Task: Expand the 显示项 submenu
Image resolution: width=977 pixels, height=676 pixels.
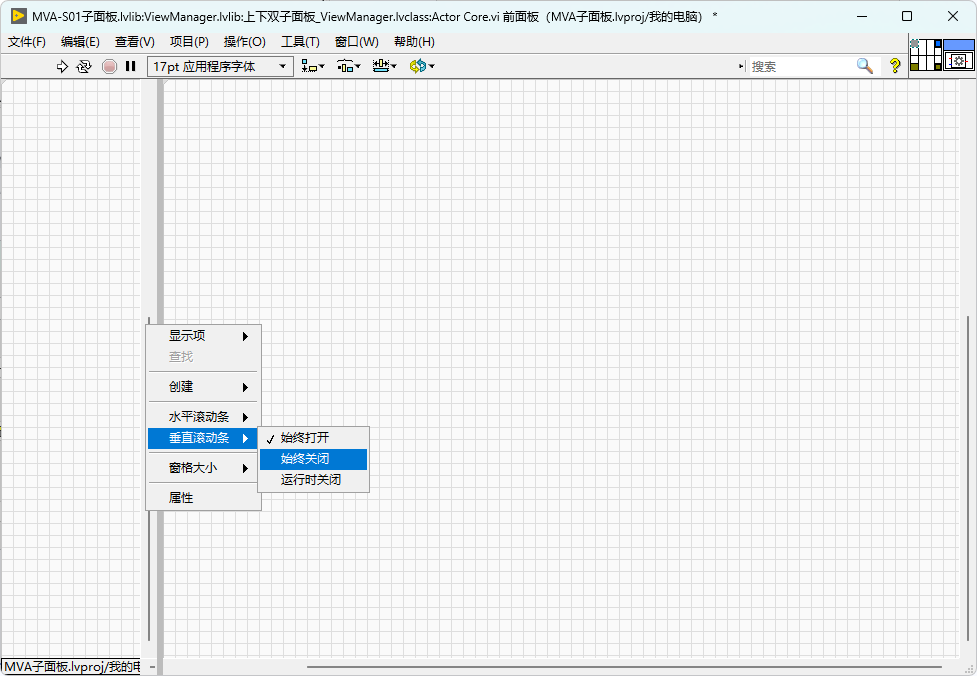Action: tap(204, 336)
